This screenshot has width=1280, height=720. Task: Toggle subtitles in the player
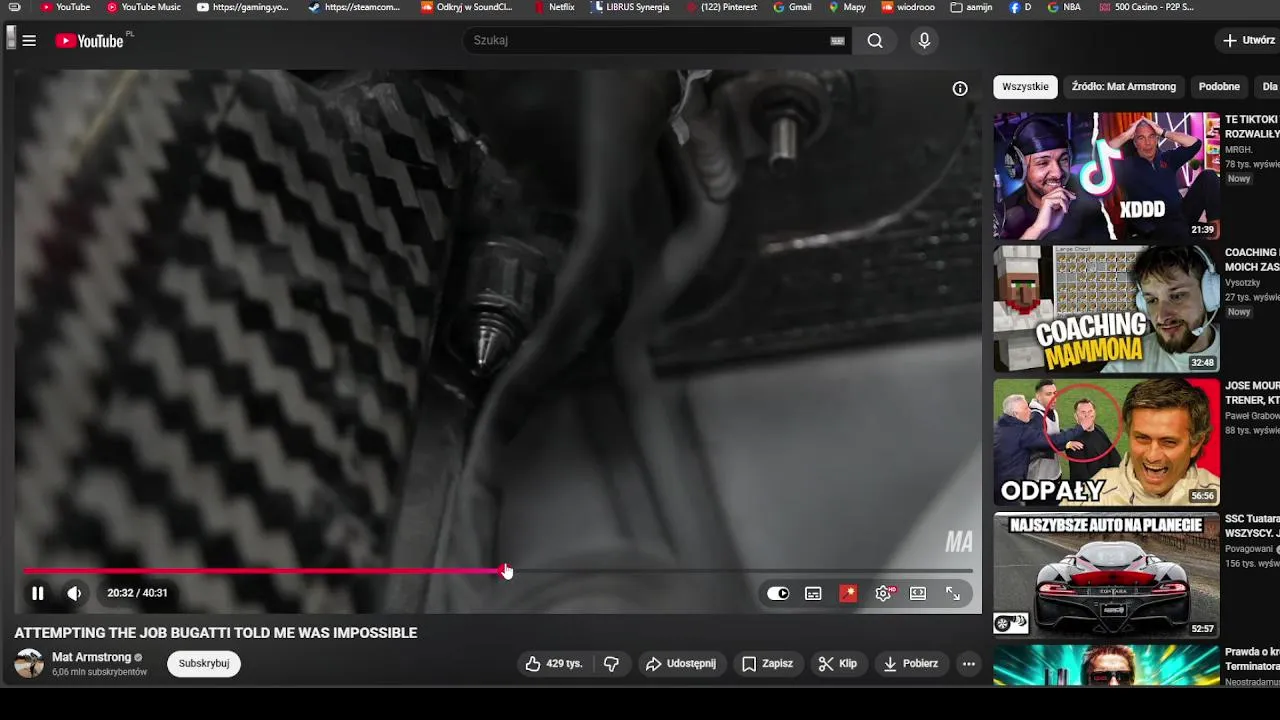point(813,593)
